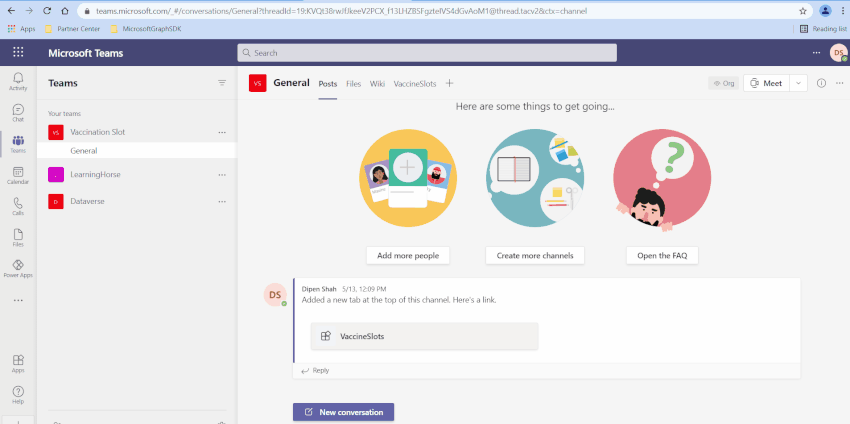This screenshot has width=850, height=424.
Task: Filter the teams list
Action: pyautogui.click(x=222, y=83)
